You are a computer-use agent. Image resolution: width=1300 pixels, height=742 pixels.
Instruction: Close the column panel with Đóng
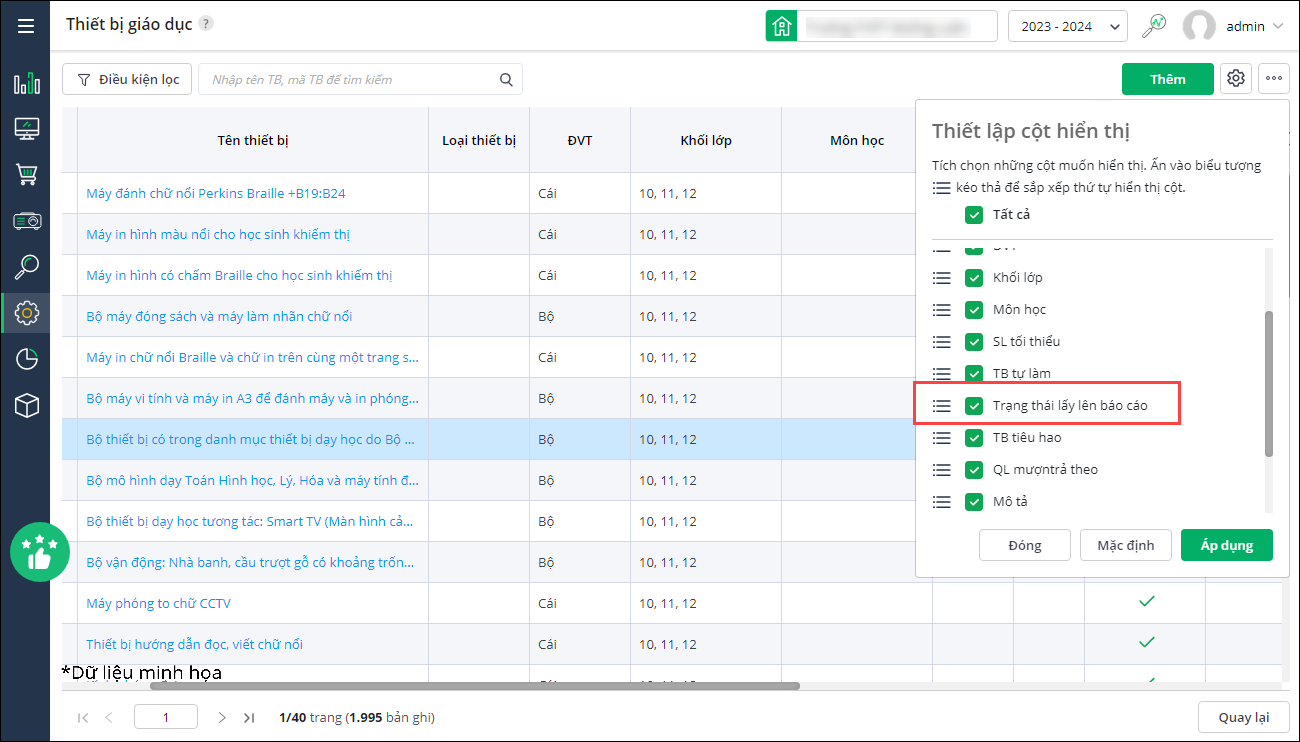(1025, 545)
